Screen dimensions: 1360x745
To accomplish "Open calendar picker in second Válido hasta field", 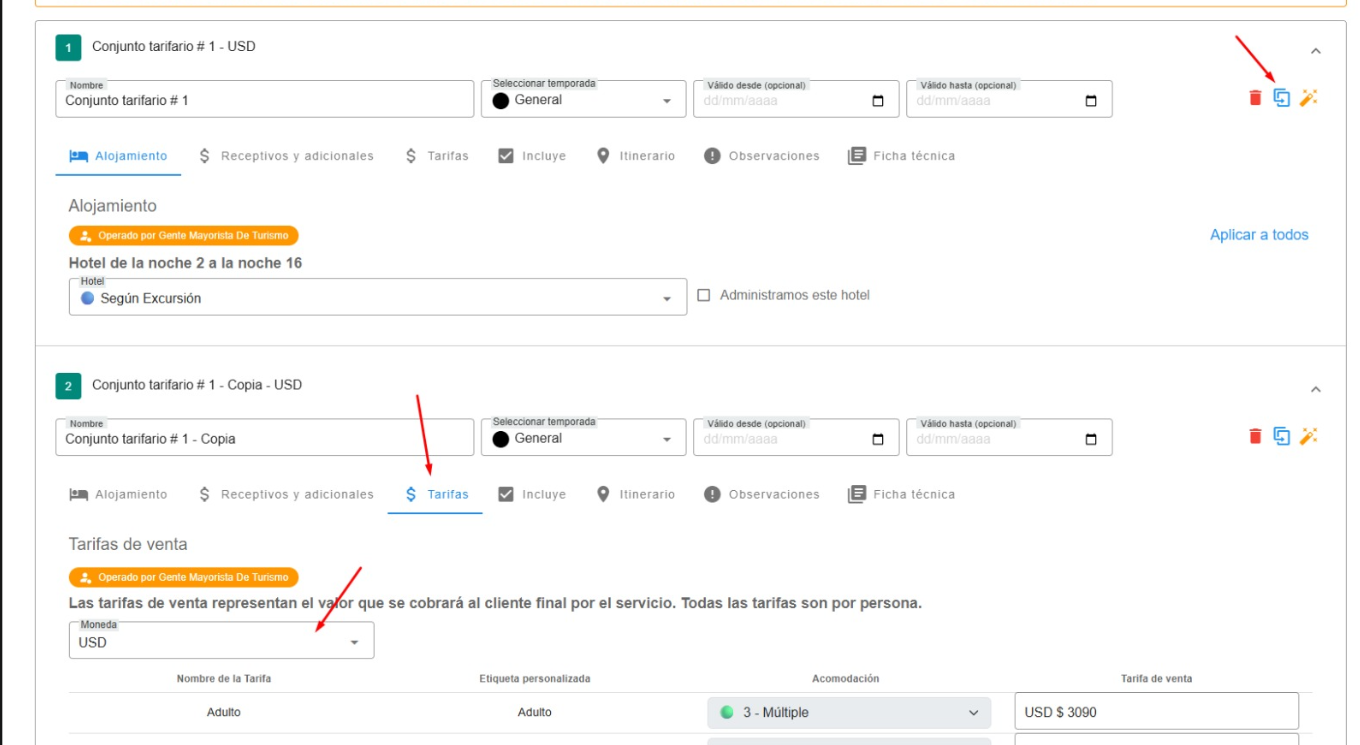I will pyautogui.click(x=1091, y=439).
